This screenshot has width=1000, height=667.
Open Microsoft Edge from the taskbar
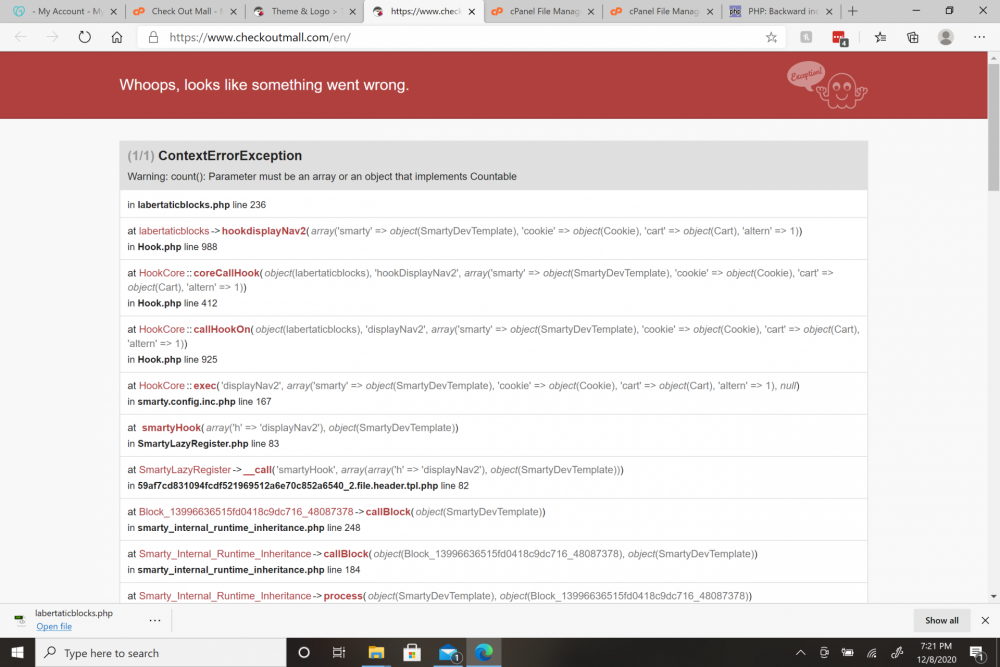(x=483, y=651)
